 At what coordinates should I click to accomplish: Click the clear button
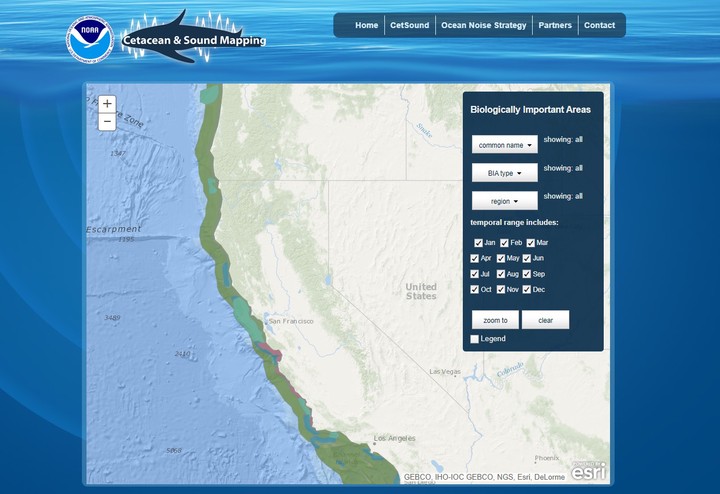coord(546,320)
